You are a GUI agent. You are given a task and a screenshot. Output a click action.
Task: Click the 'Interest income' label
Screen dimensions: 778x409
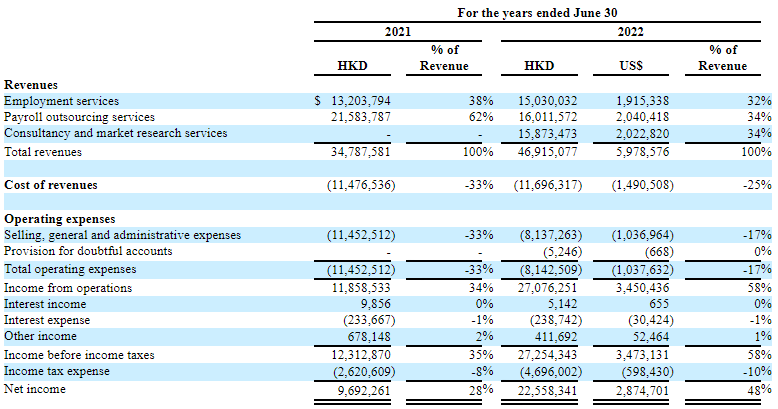point(45,304)
